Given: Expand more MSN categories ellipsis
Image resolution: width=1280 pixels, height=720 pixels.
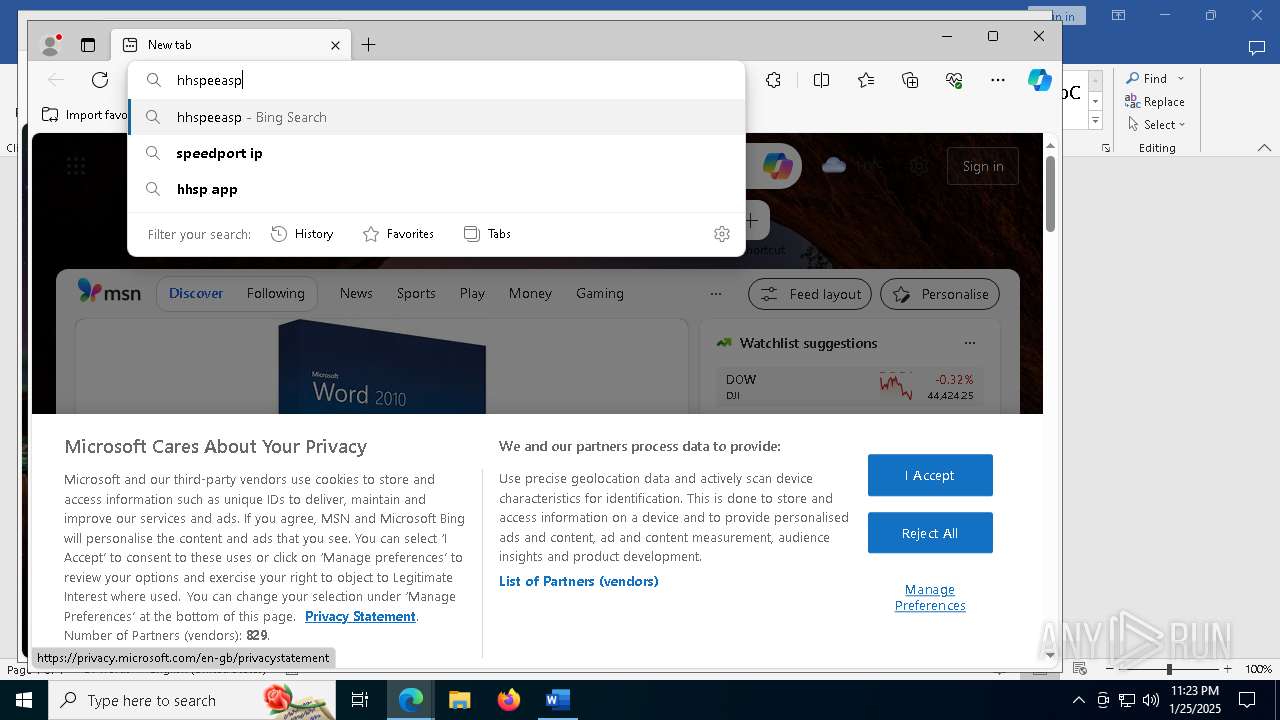Looking at the screenshot, I should coord(715,294).
